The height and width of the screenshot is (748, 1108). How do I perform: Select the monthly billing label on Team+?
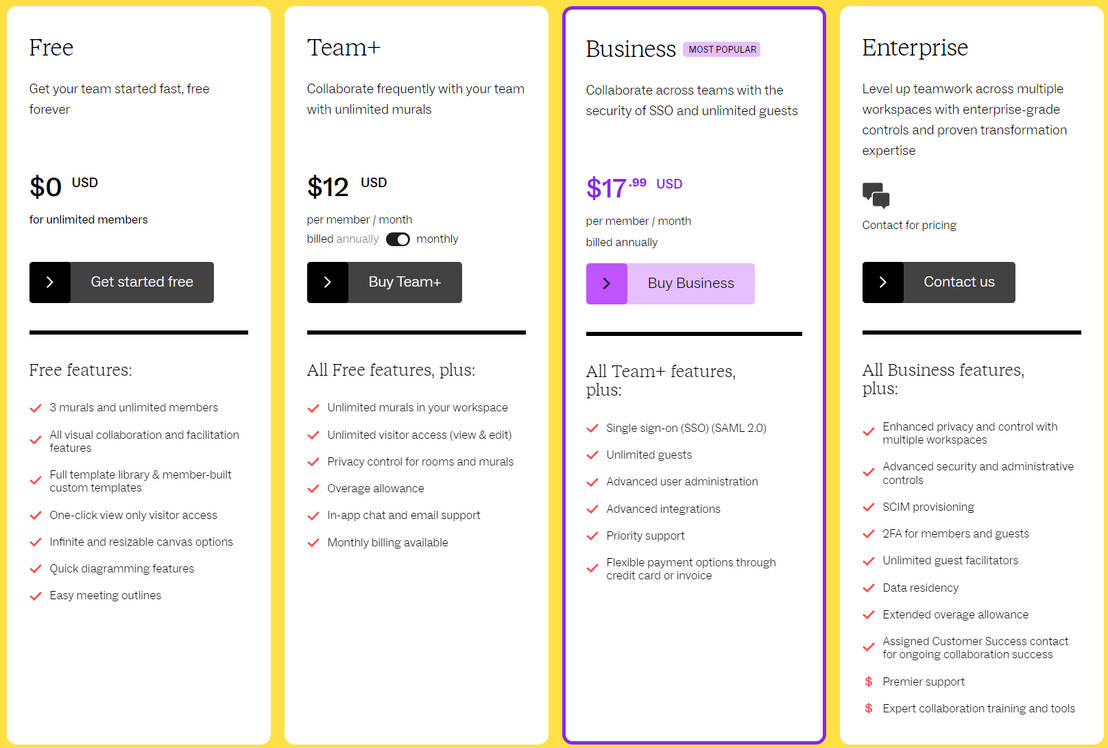click(x=437, y=239)
